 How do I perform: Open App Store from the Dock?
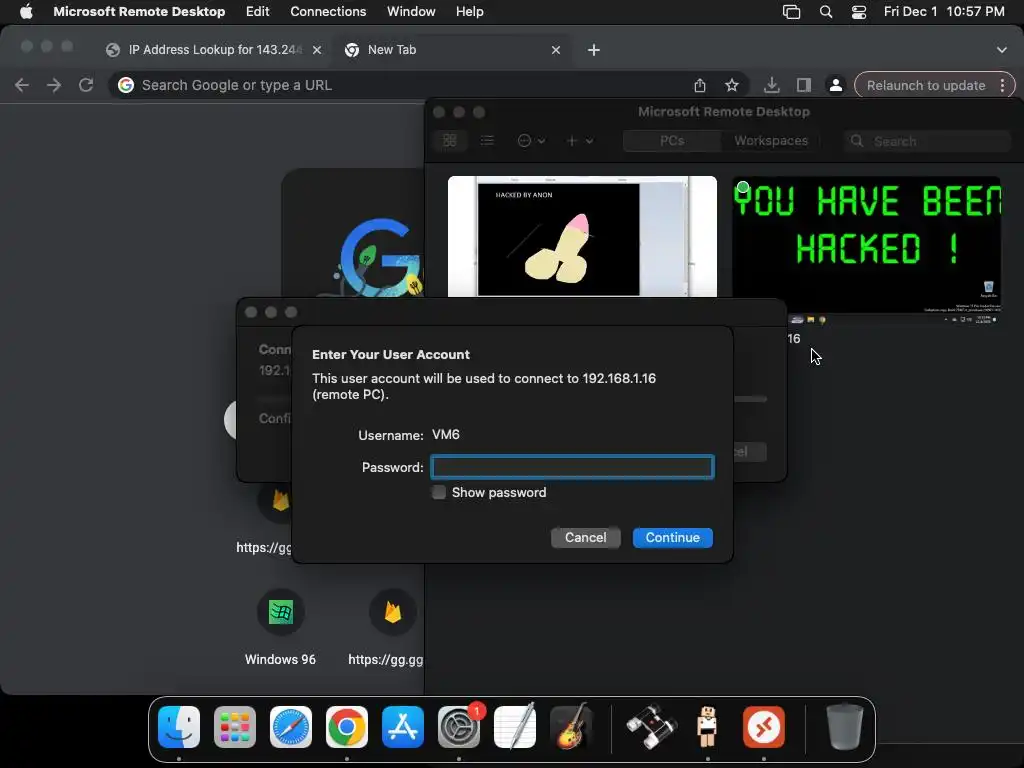(x=403, y=727)
